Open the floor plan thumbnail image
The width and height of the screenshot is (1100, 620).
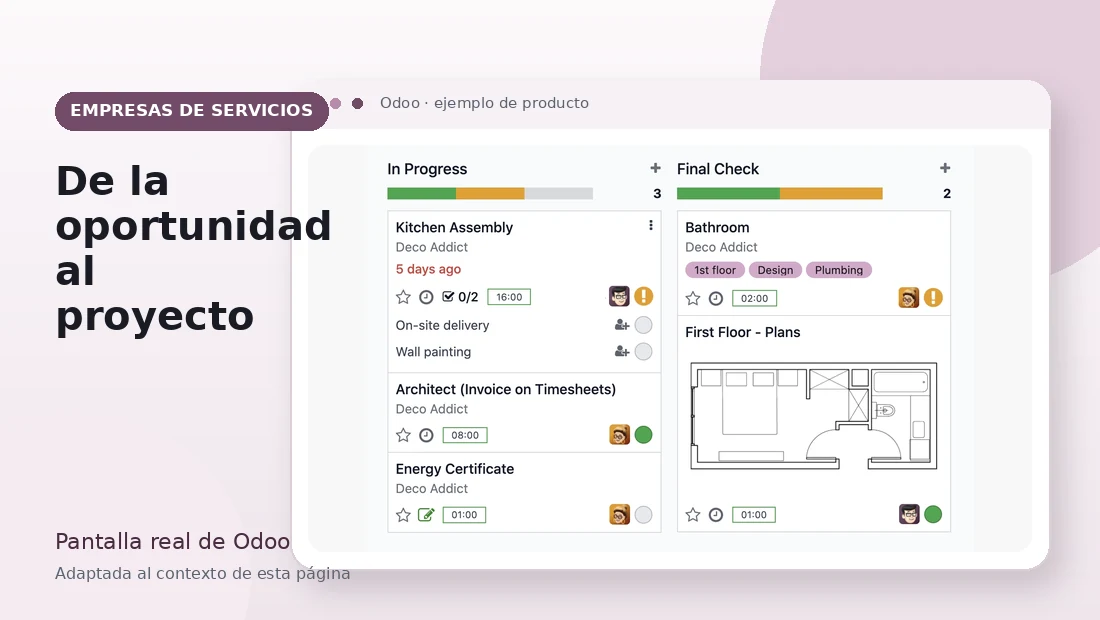pos(814,416)
